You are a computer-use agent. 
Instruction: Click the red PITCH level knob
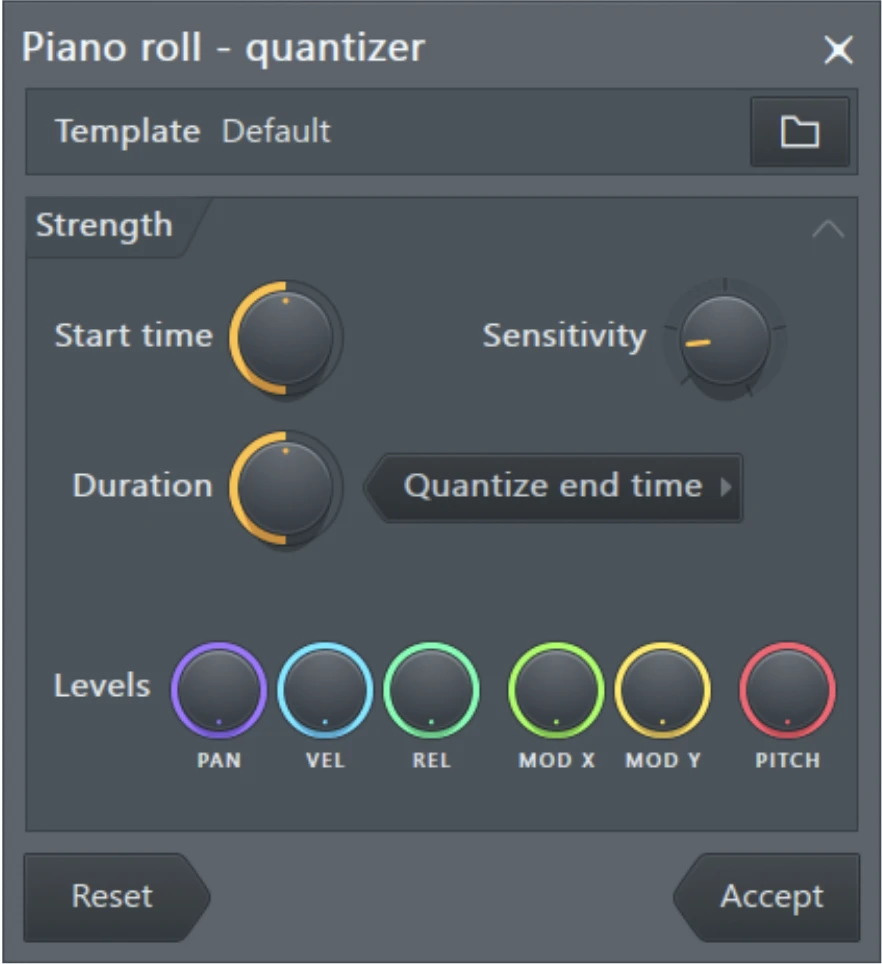coord(787,690)
